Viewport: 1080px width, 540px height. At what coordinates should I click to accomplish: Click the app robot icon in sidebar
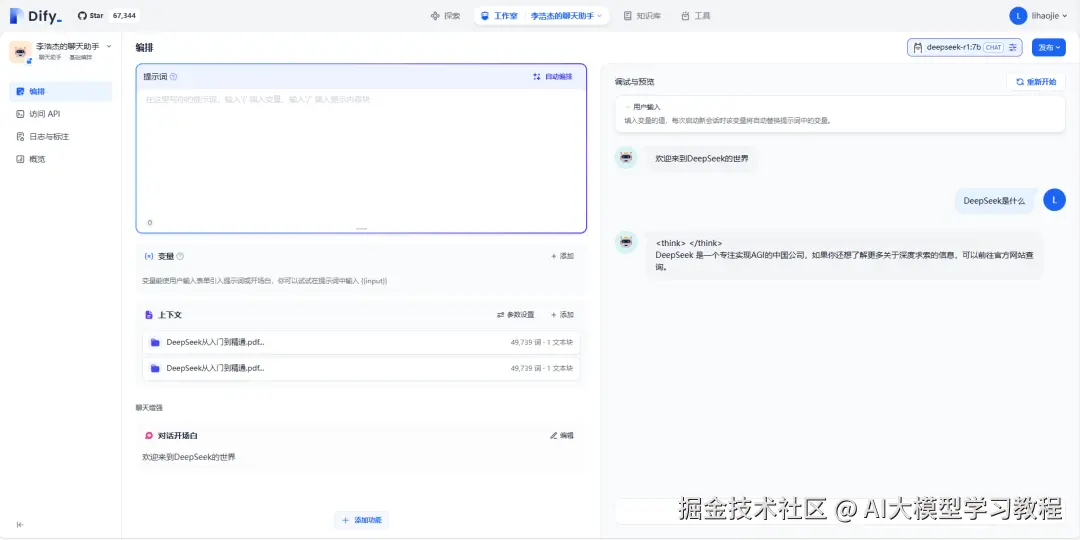tap(20, 52)
